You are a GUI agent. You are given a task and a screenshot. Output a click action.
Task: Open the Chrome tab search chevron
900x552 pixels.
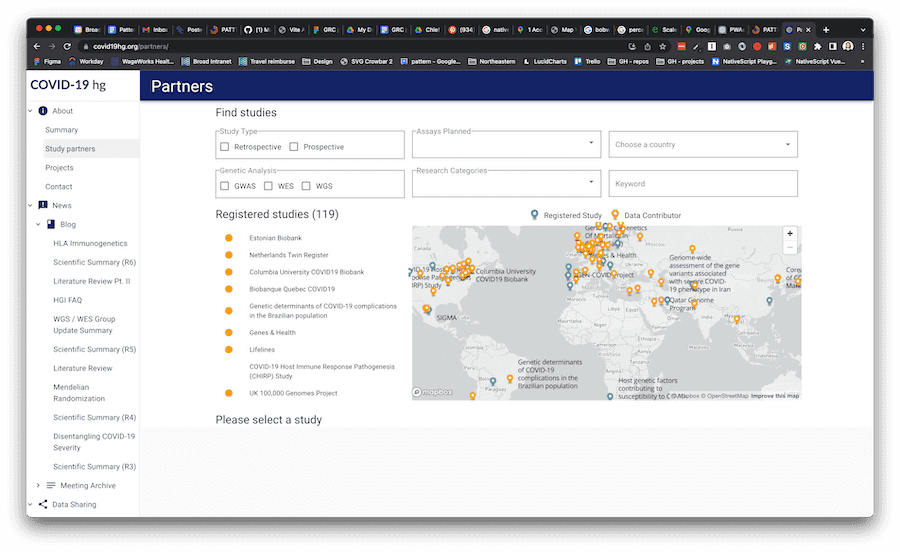coord(863,30)
